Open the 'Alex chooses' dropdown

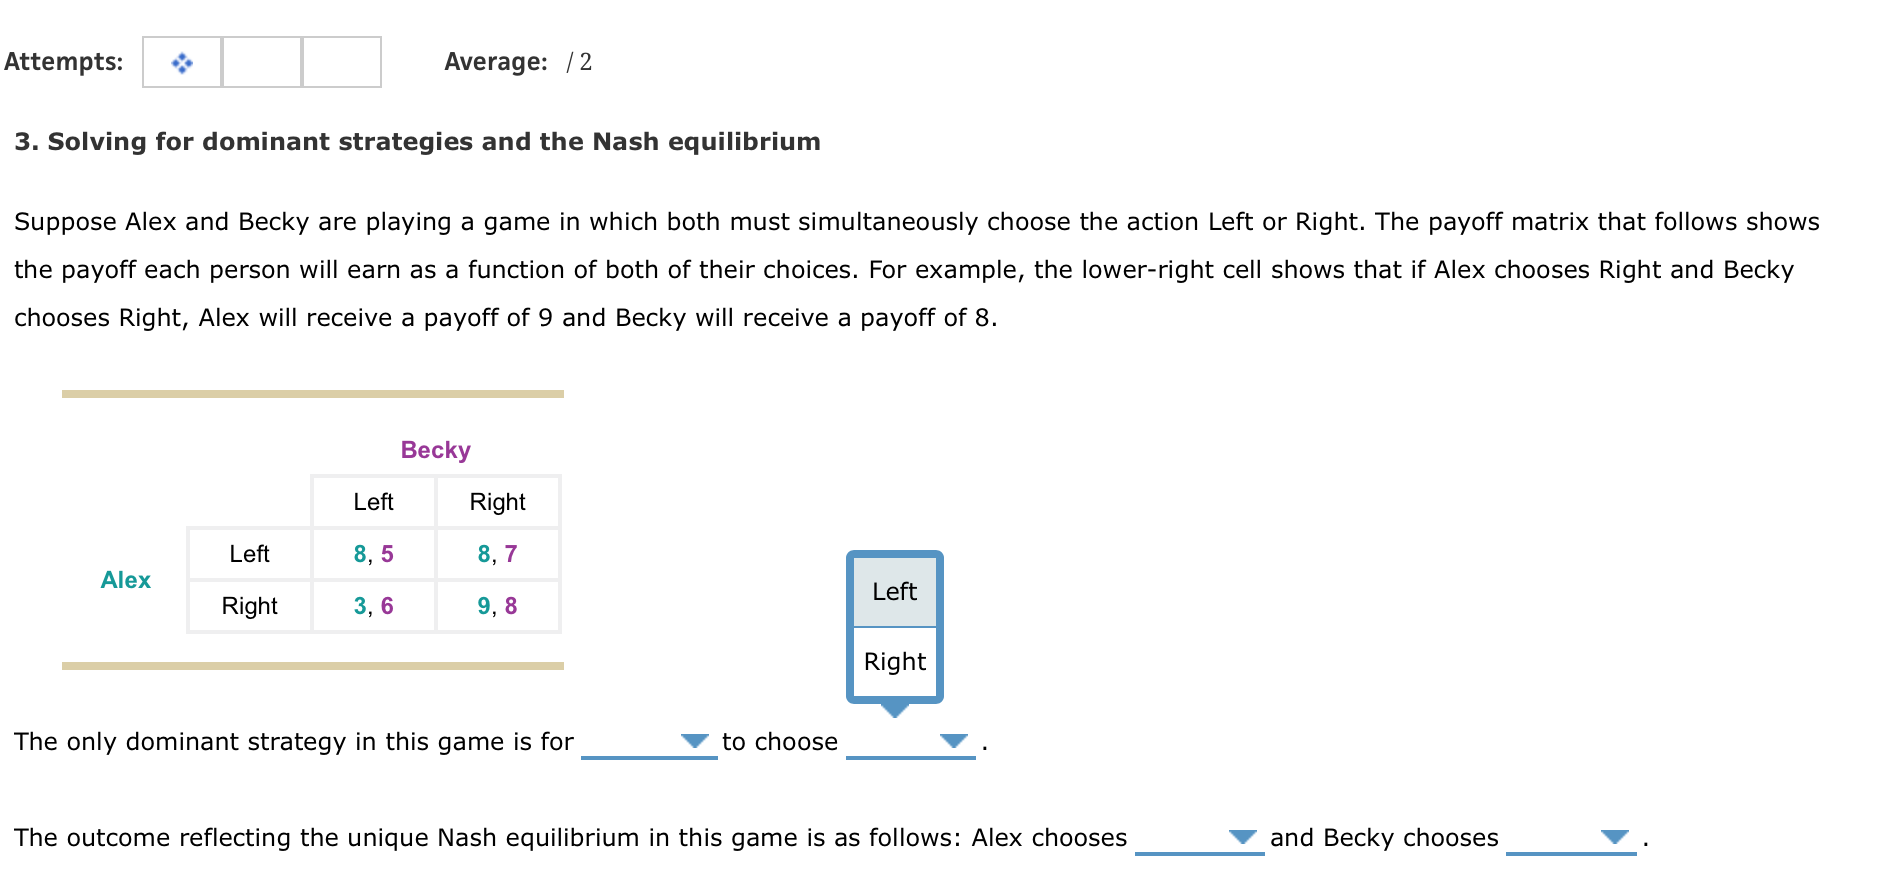click(1200, 838)
